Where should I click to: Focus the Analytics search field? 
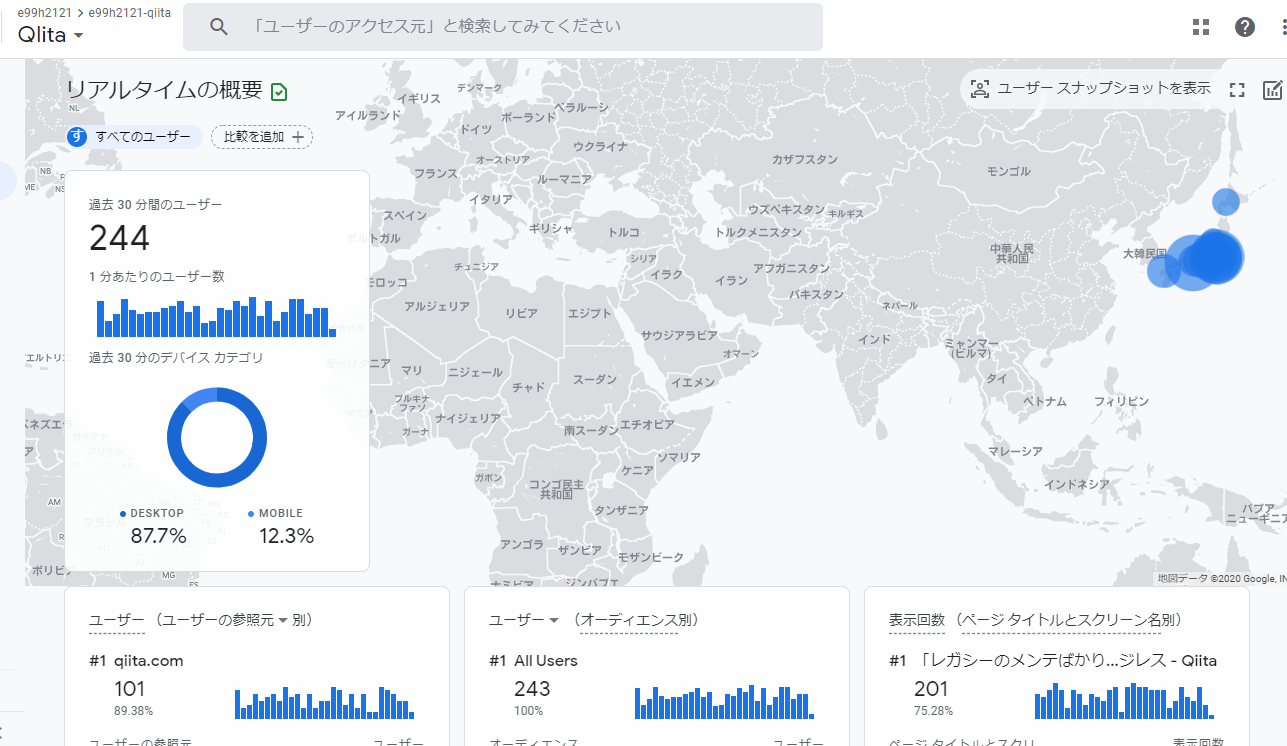coord(502,27)
